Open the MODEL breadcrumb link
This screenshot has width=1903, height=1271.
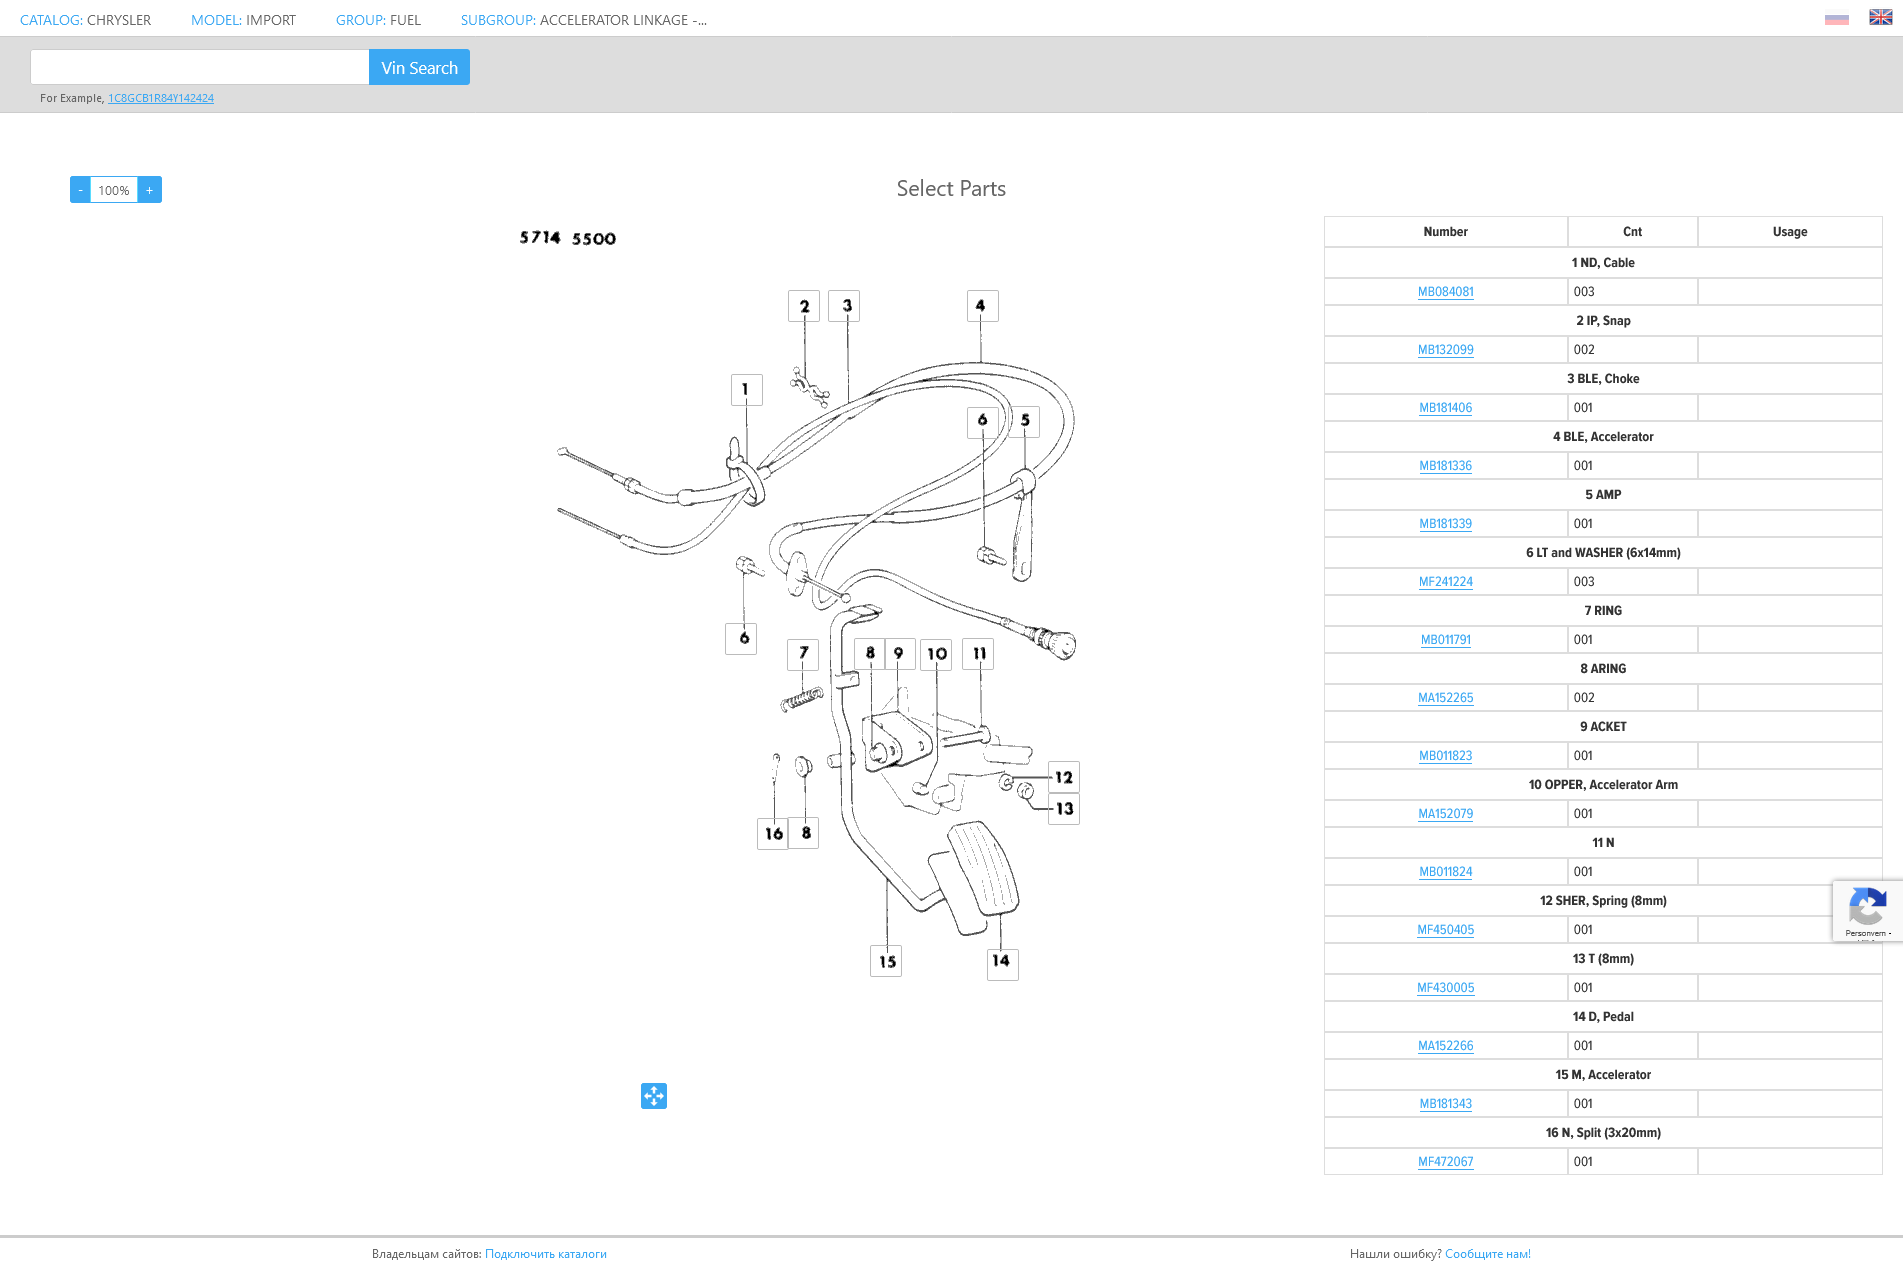pyautogui.click(x=243, y=20)
